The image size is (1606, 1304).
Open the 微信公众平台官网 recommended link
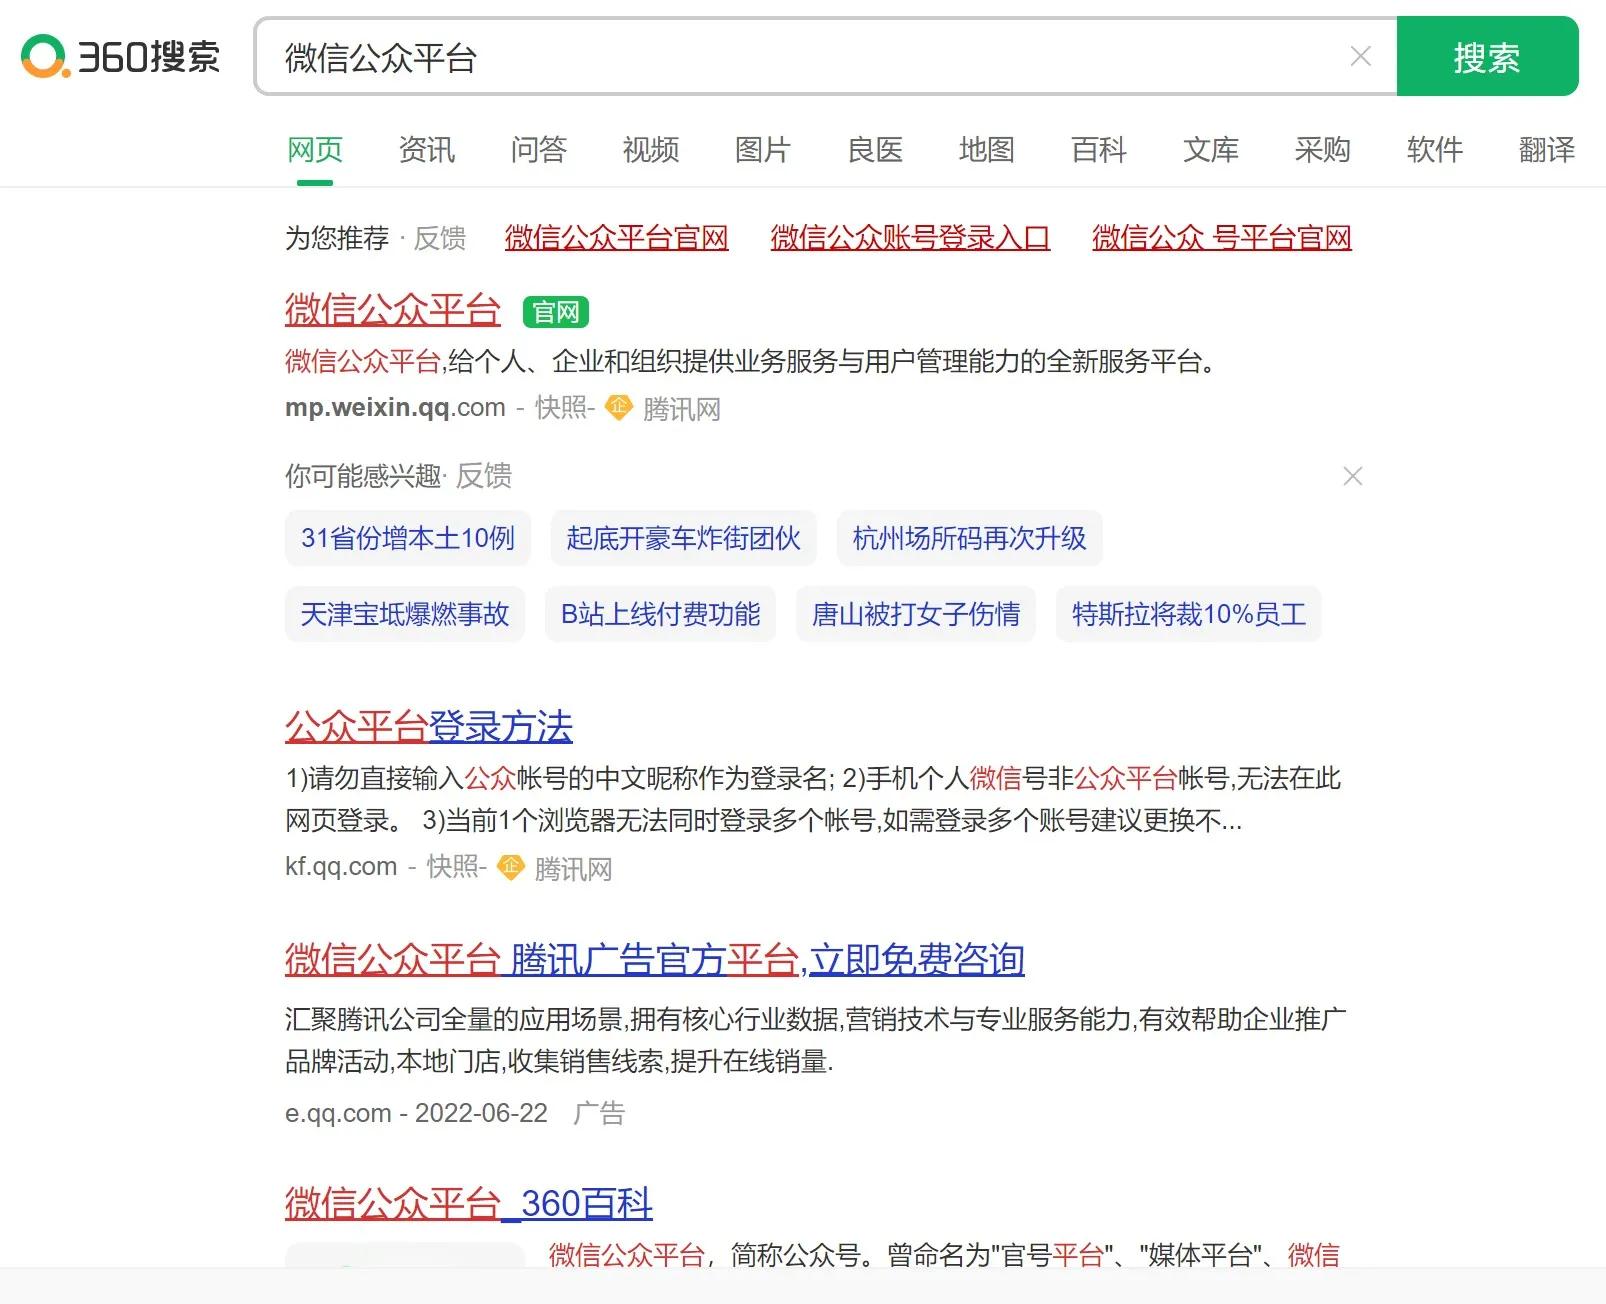coord(616,238)
